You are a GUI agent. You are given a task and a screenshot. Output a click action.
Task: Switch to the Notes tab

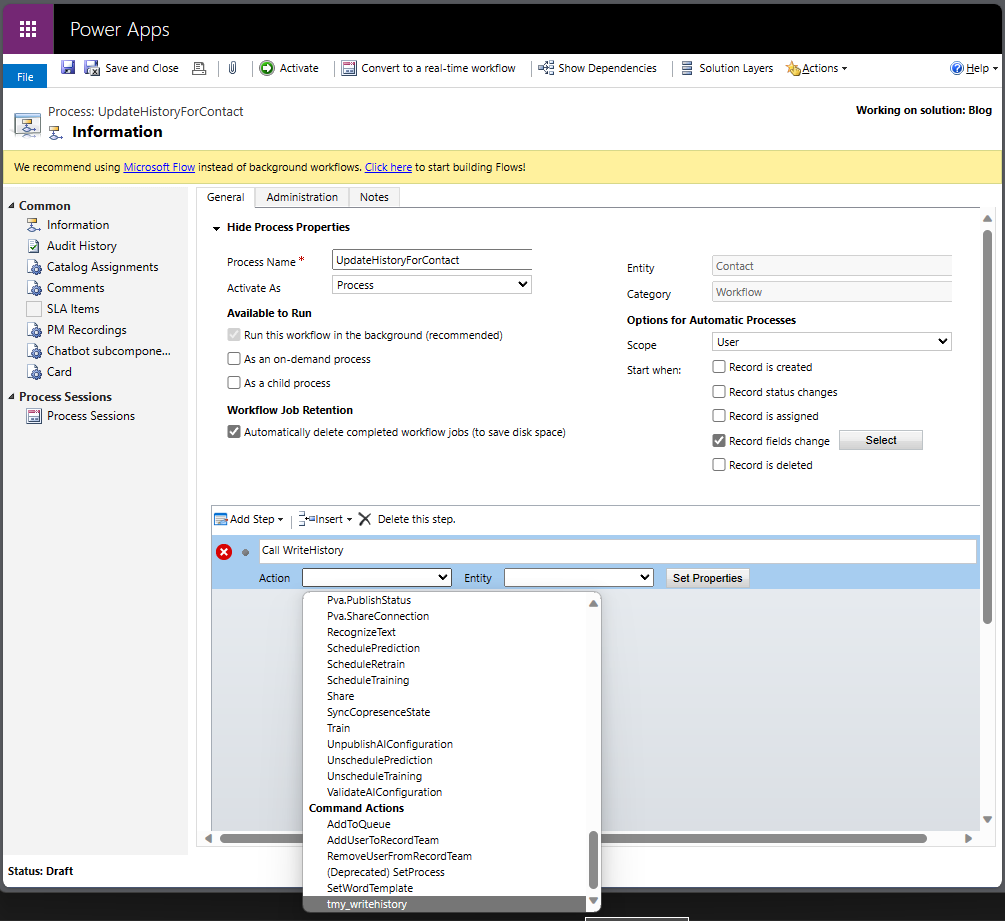click(x=374, y=197)
